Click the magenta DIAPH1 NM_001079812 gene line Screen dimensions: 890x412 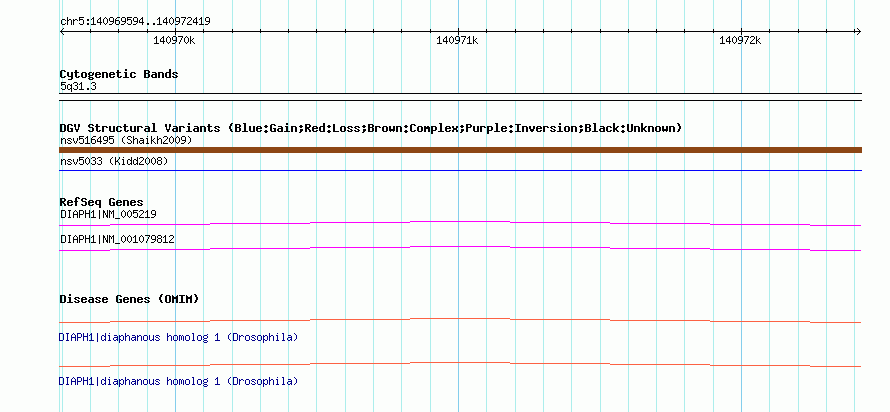pos(460,248)
